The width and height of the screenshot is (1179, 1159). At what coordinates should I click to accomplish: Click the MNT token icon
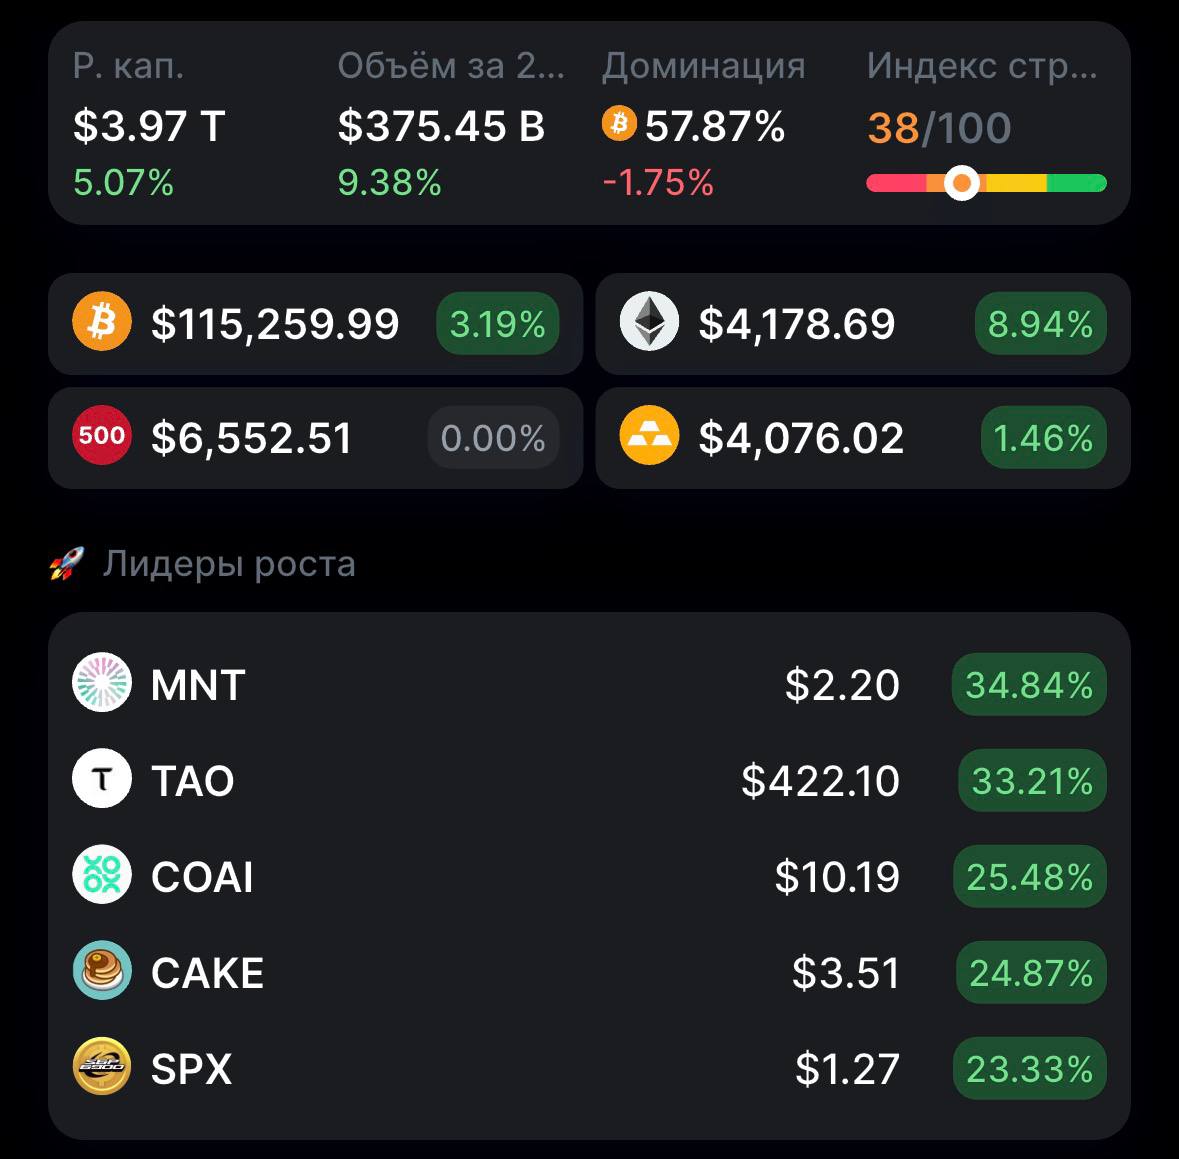point(102,684)
